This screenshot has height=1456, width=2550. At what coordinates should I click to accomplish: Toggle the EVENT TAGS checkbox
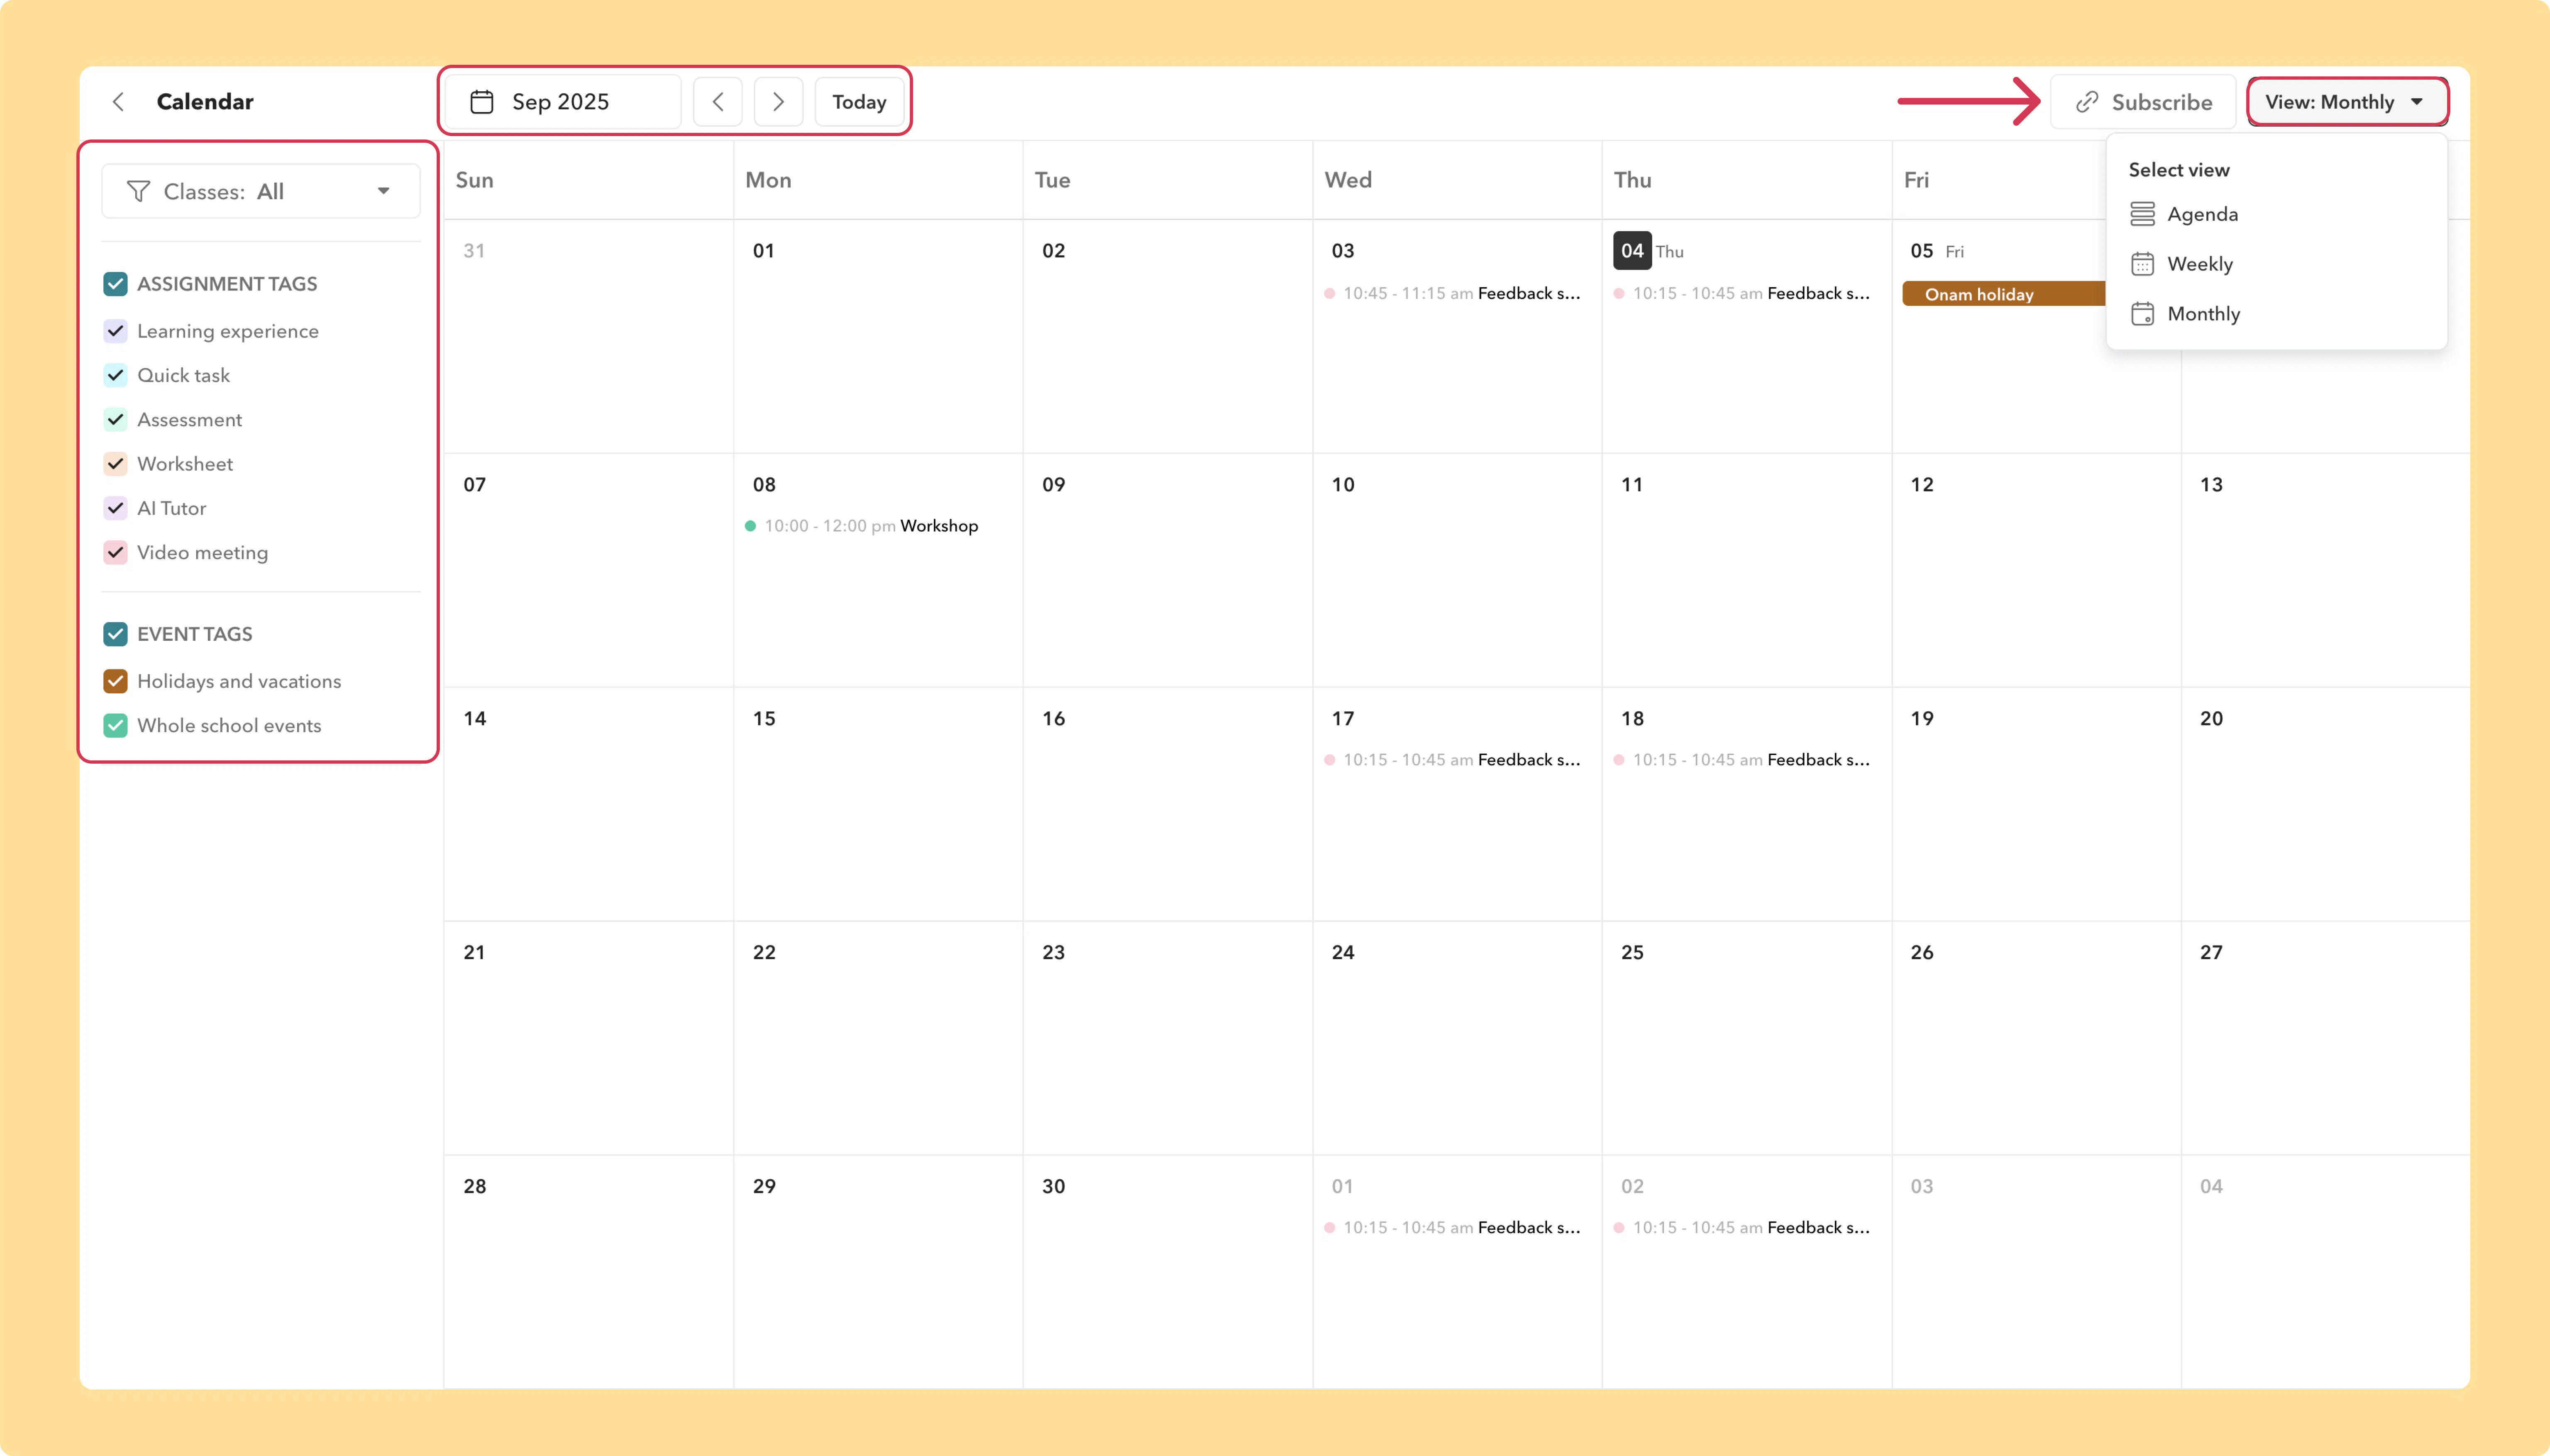[x=116, y=634]
